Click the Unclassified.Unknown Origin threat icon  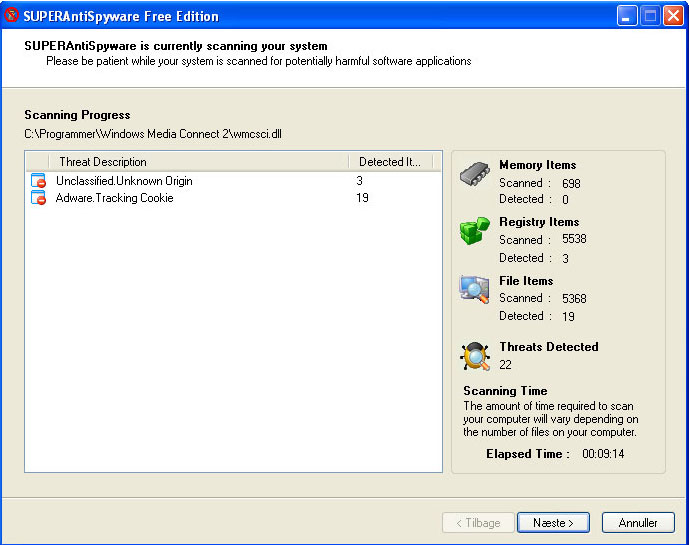coord(38,181)
